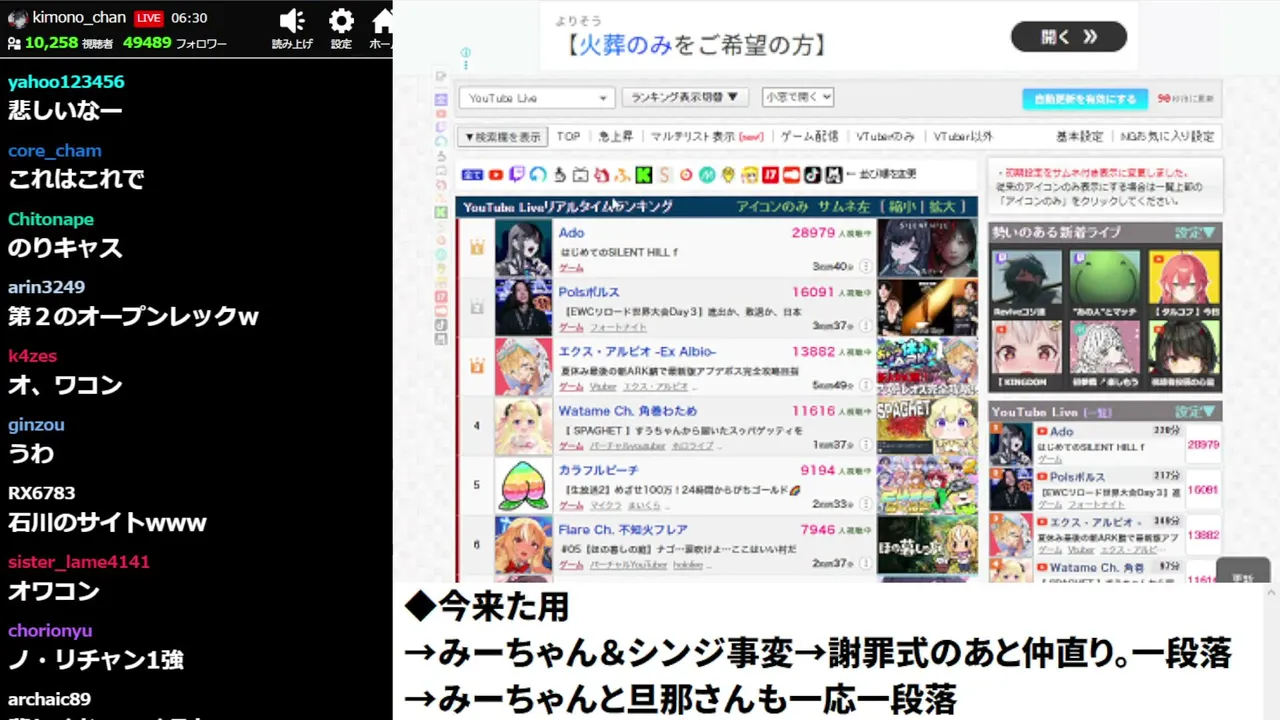Go to the ホーム house icon
The width and height of the screenshot is (1280, 720).
[x=382, y=21]
